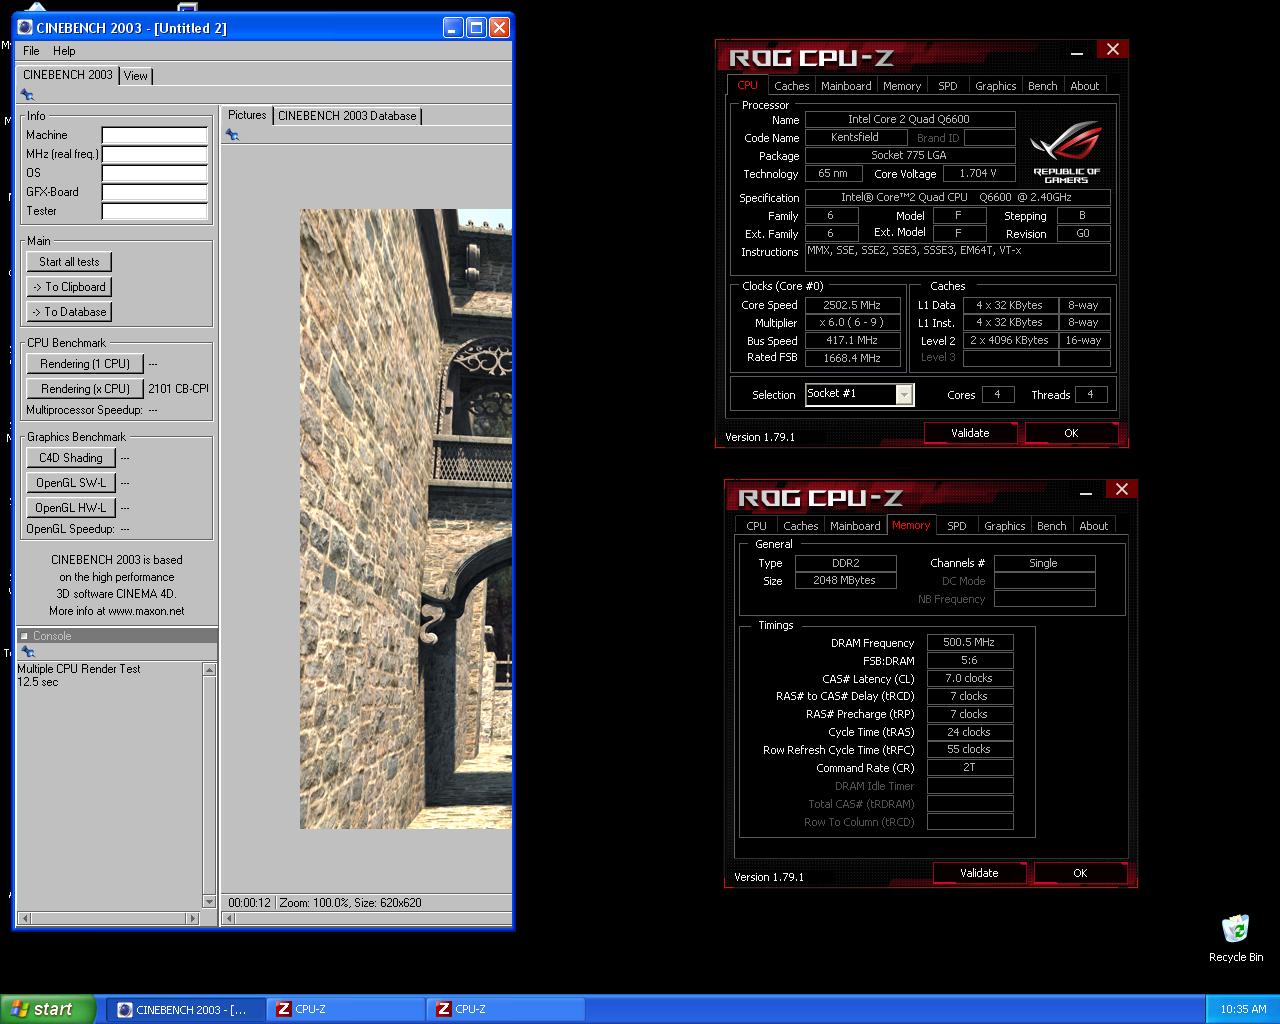Click the taskbar clock showing 10:35 AM
The image size is (1280, 1024).
click(x=1243, y=1010)
